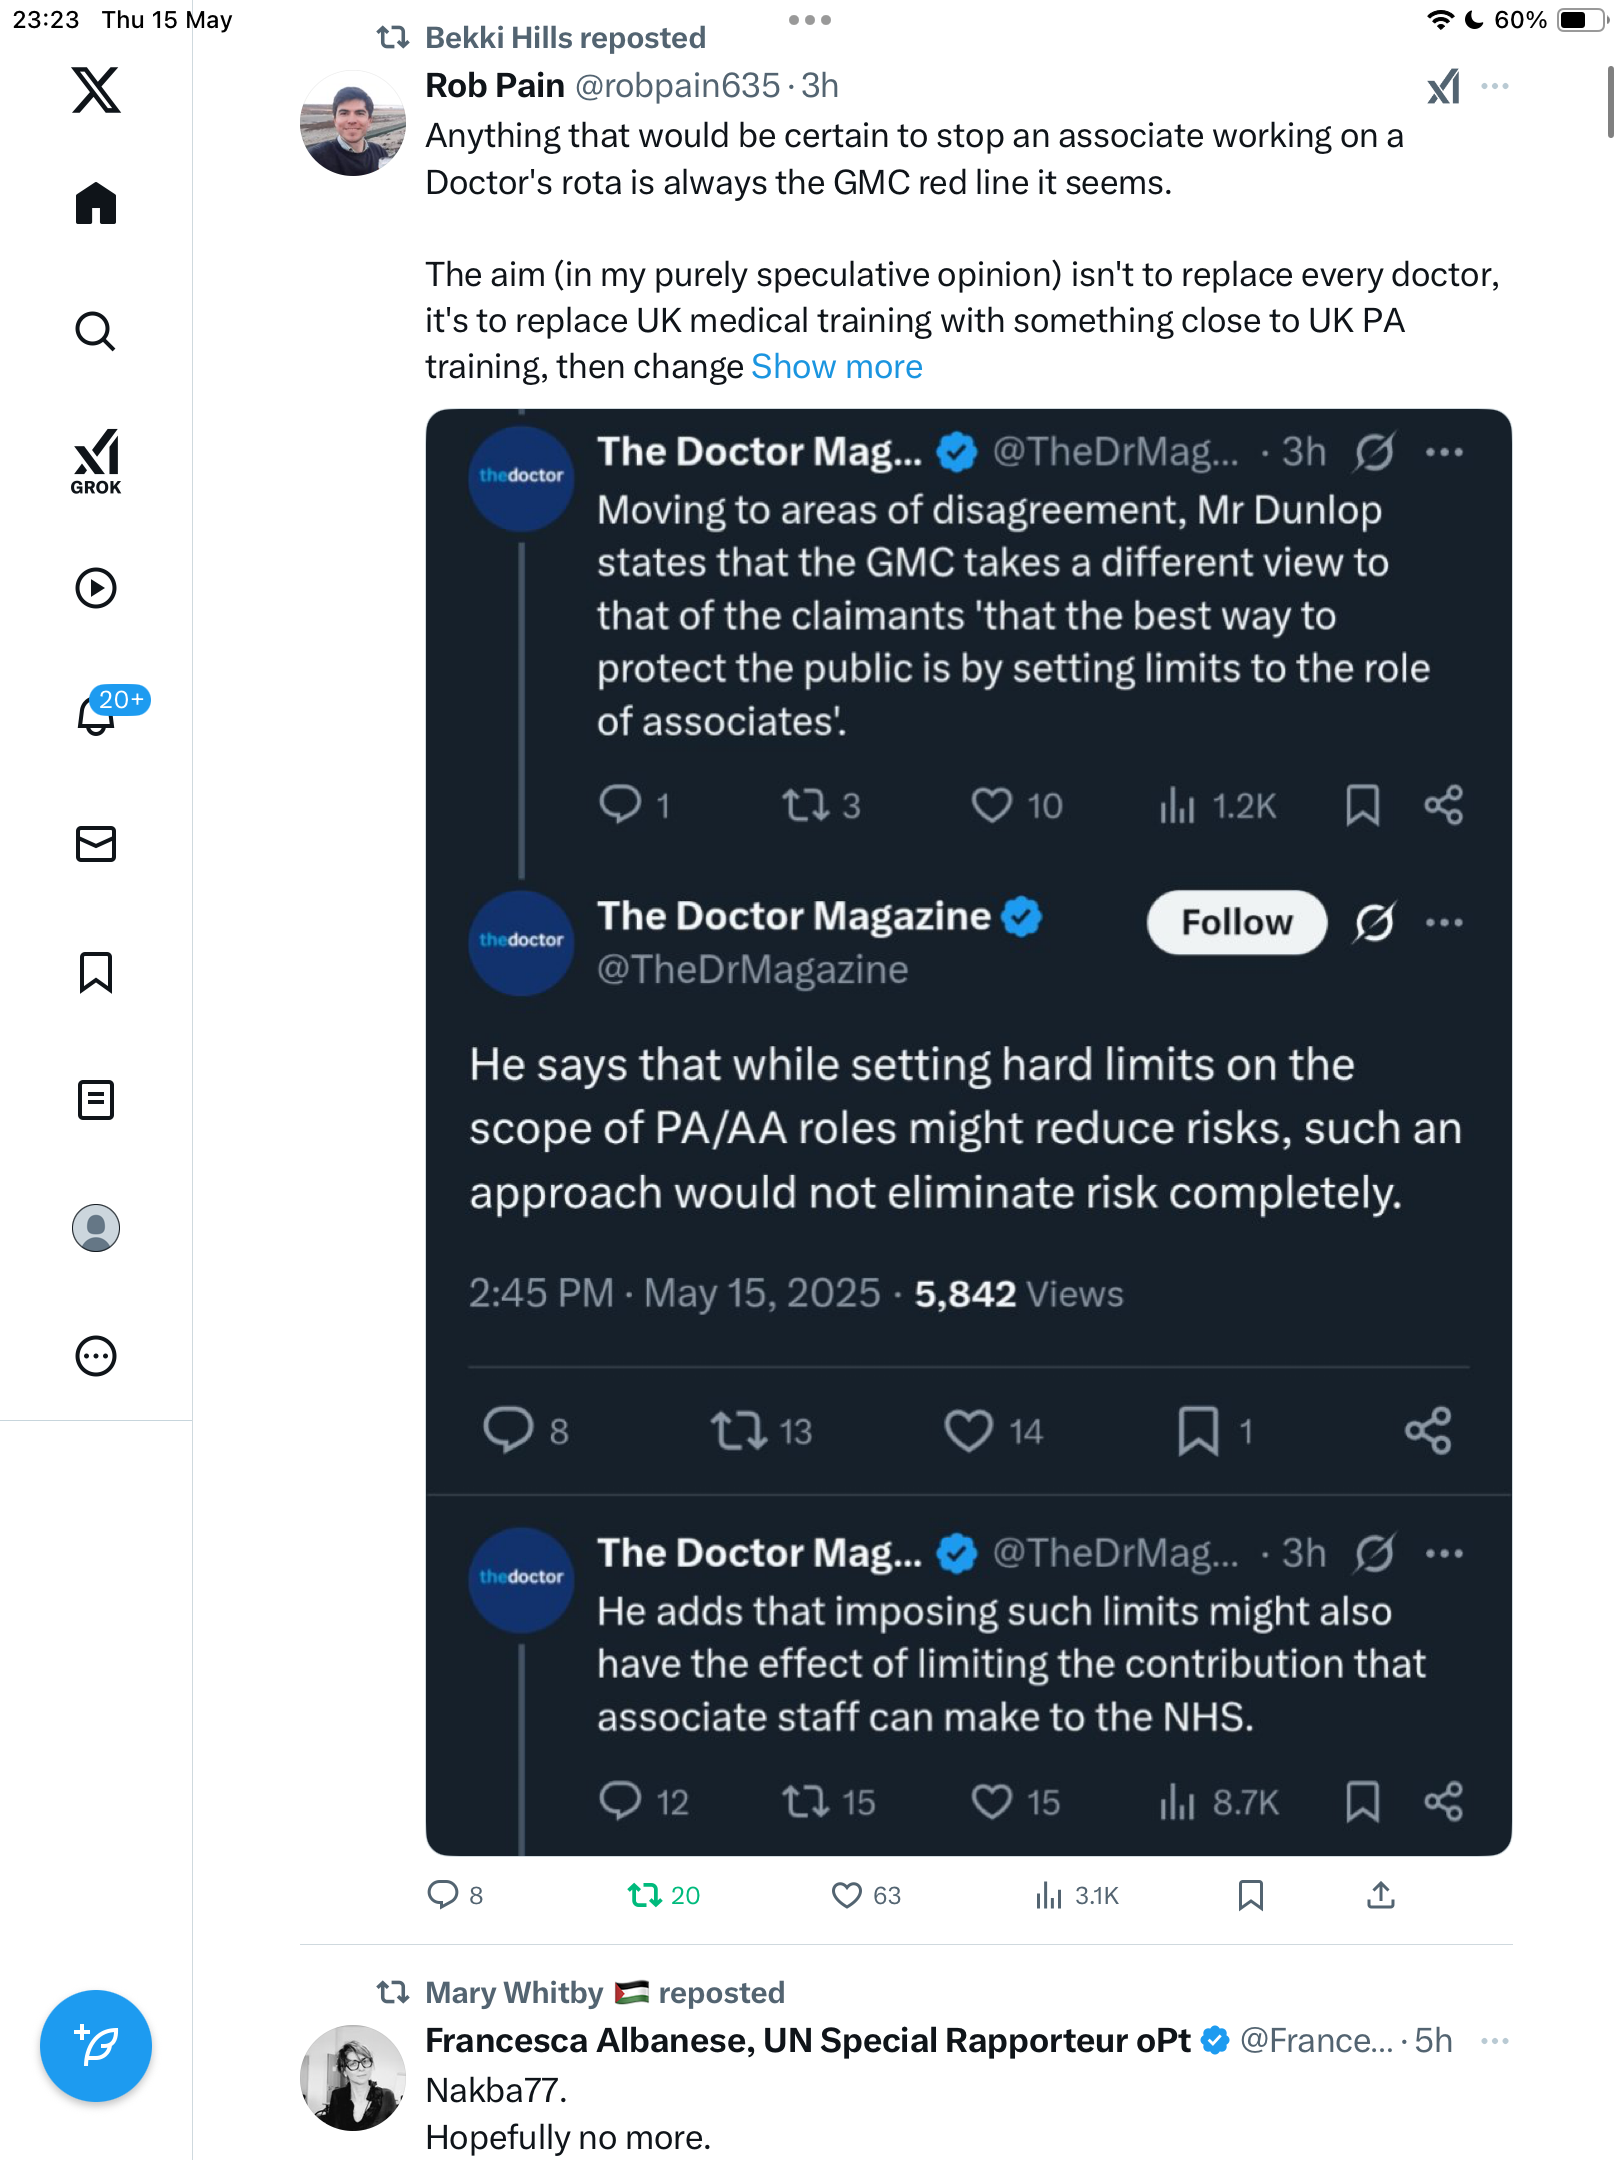Image resolution: width=1620 pixels, height=2160 pixels.
Task: Open Search from the sidebar
Action: pos(96,331)
